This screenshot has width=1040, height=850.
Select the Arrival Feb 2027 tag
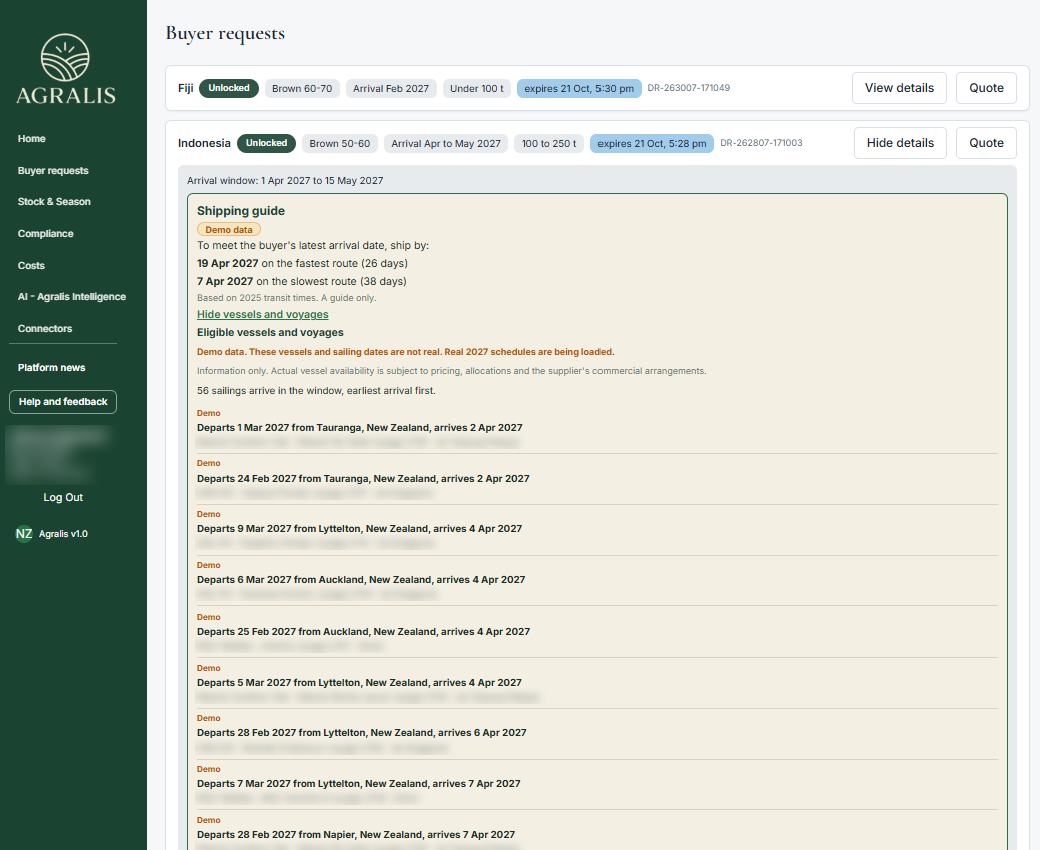tap(391, 88)
